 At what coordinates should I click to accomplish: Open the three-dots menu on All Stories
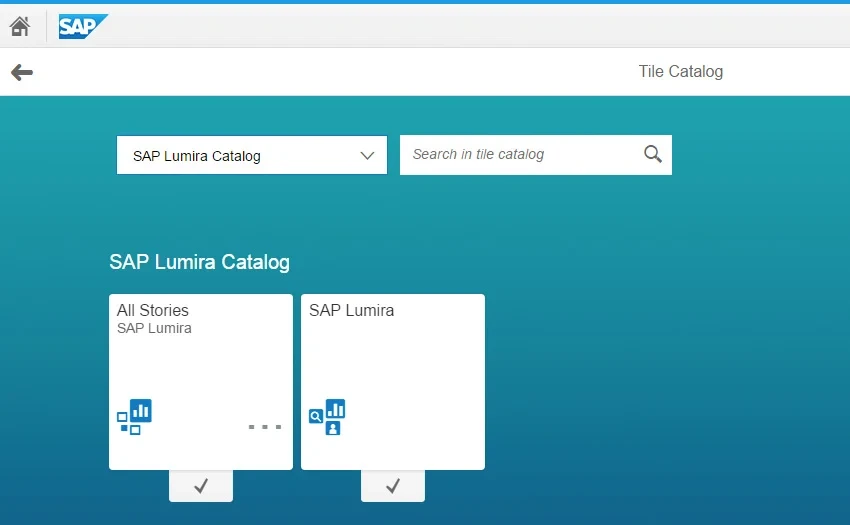click(265, 427)
